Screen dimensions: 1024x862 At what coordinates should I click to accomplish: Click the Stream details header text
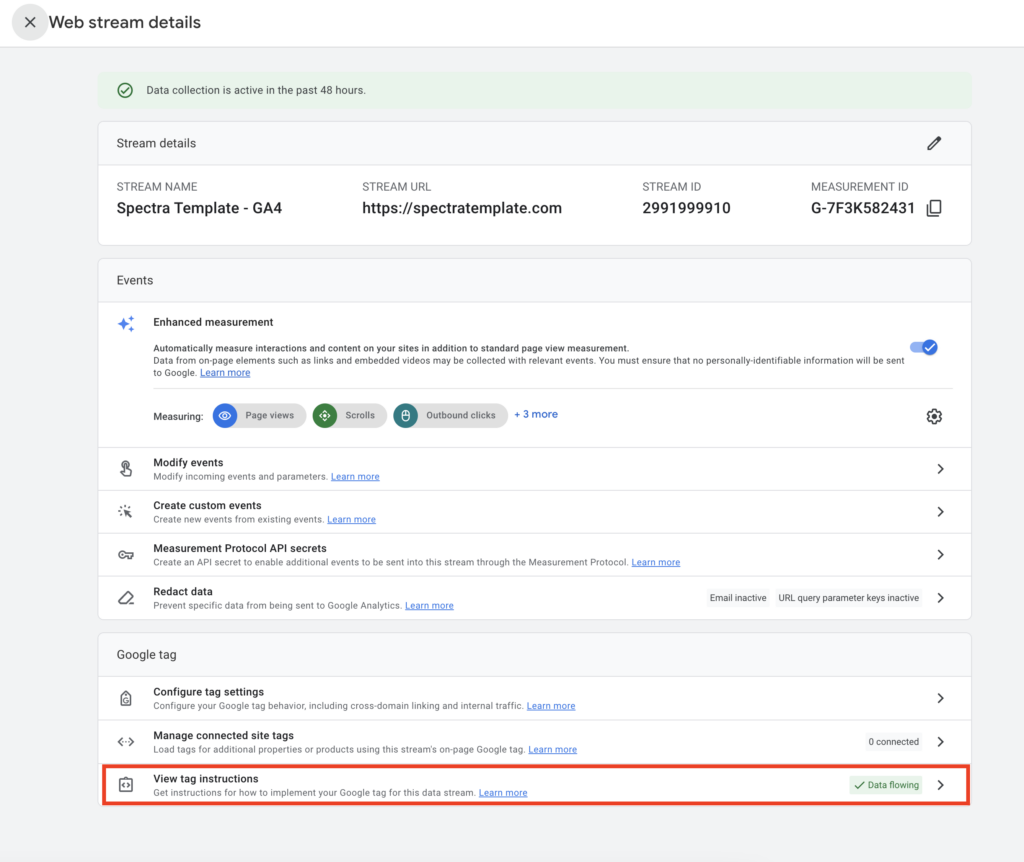coord(156,143)
